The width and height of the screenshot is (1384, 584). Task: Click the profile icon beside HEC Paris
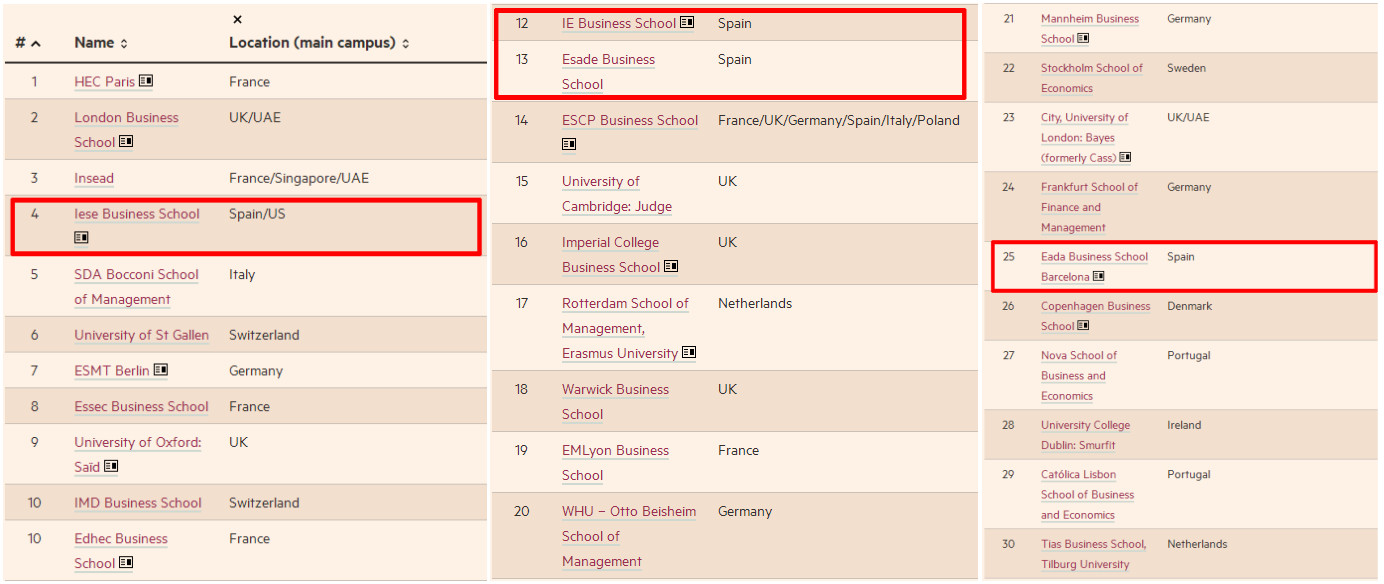(x=146, y=81)
